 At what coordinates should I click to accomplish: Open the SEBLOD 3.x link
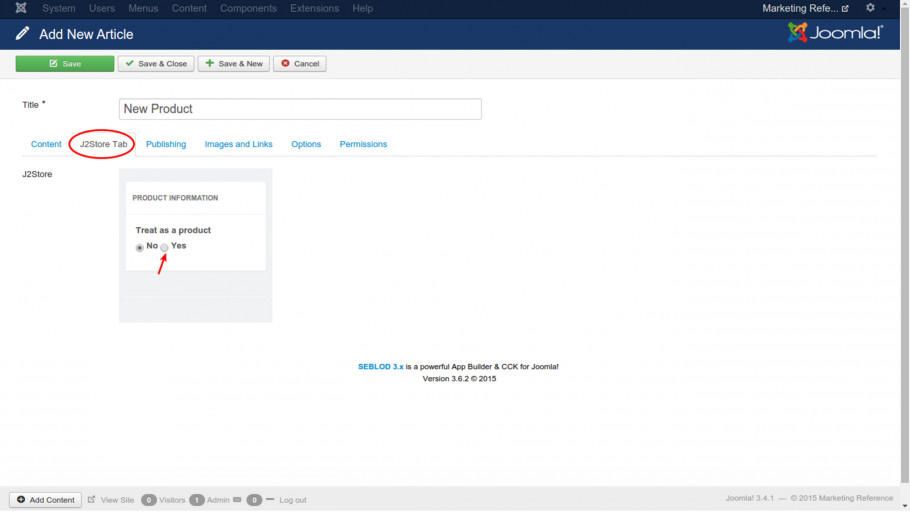click(x=381, y=366)
